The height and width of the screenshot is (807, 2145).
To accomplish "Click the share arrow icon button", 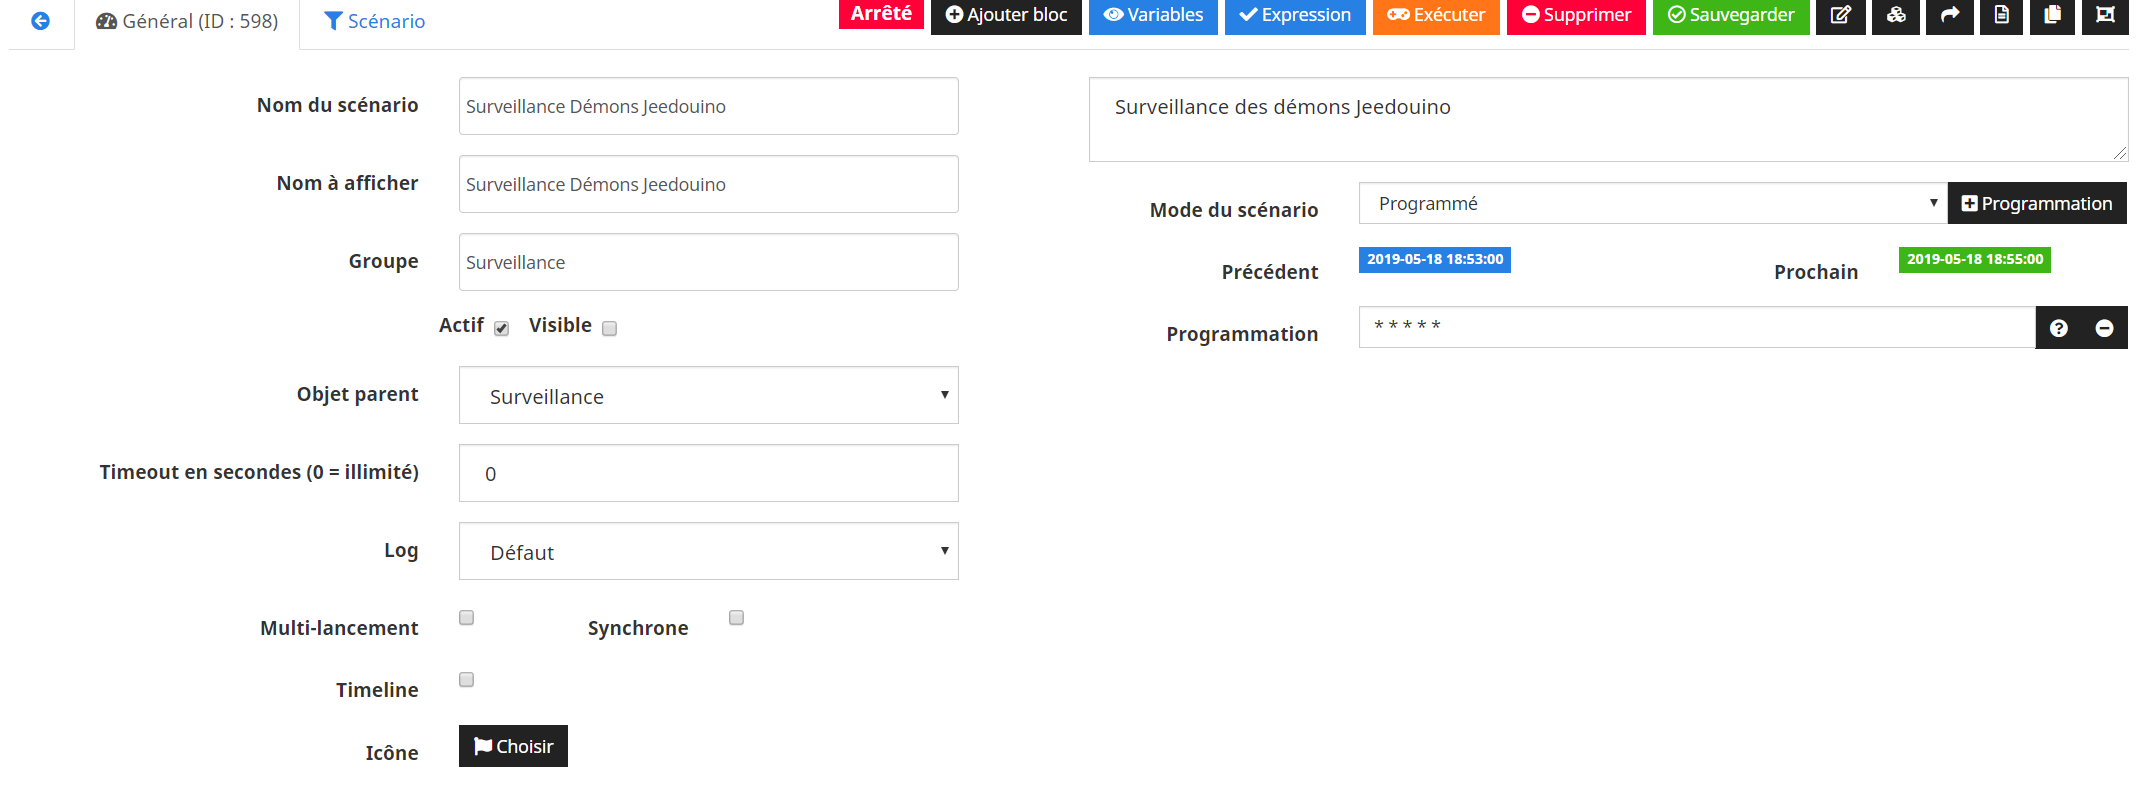I will [1950, 15].
